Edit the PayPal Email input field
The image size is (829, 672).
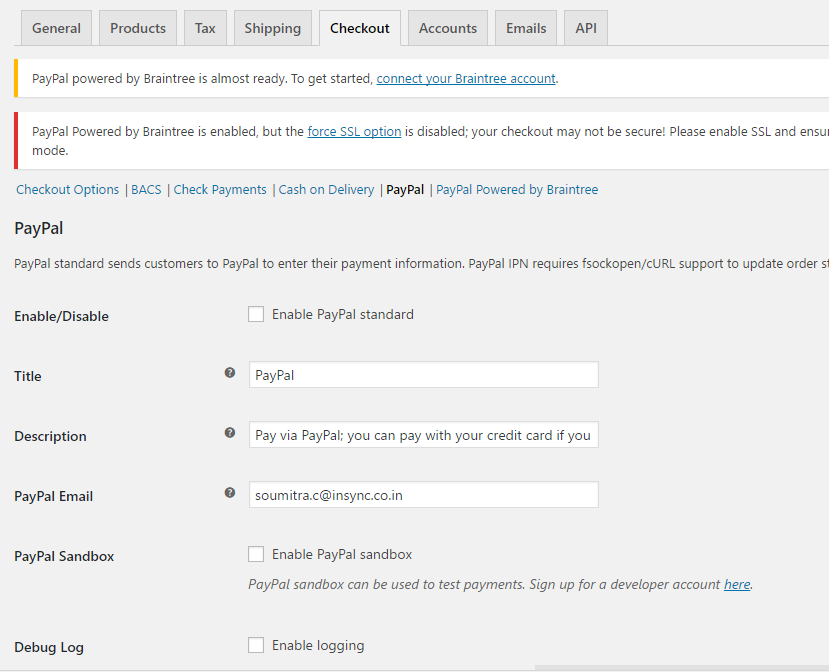tap(423, 495)
